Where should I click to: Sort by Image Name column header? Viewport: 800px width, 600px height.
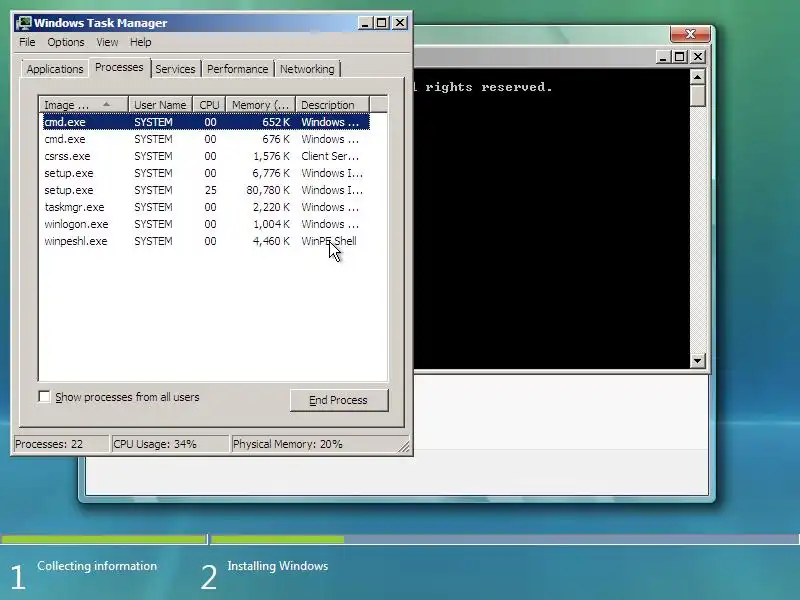[x=83, y=105]
